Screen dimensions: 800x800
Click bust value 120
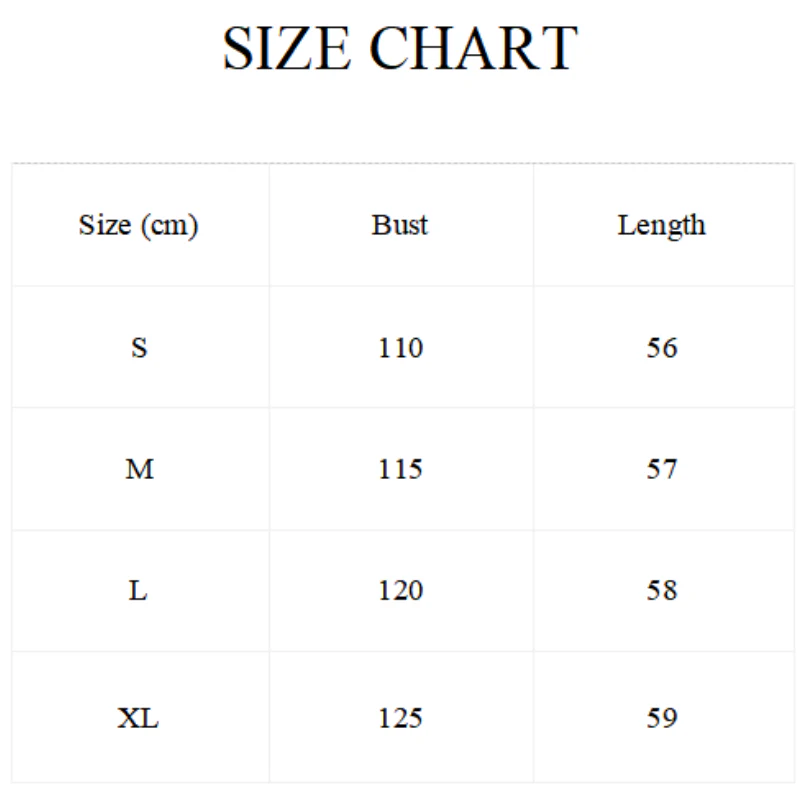(400, 591)
